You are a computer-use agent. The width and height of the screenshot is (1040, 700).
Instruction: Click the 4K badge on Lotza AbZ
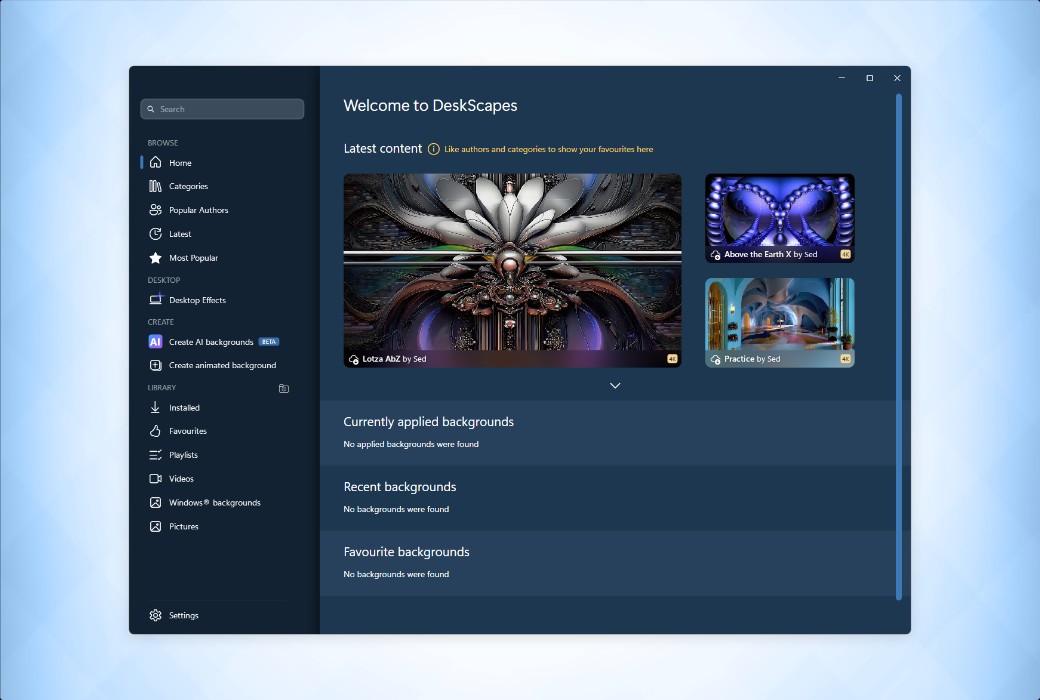click(x=672, y=359)
